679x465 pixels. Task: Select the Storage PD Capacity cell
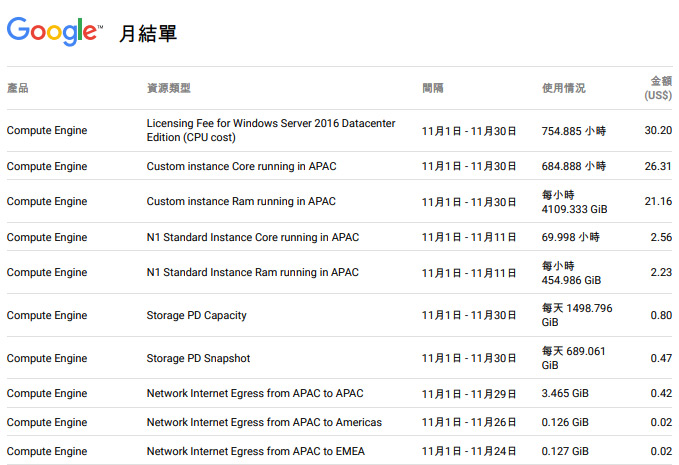click(197, 315)
